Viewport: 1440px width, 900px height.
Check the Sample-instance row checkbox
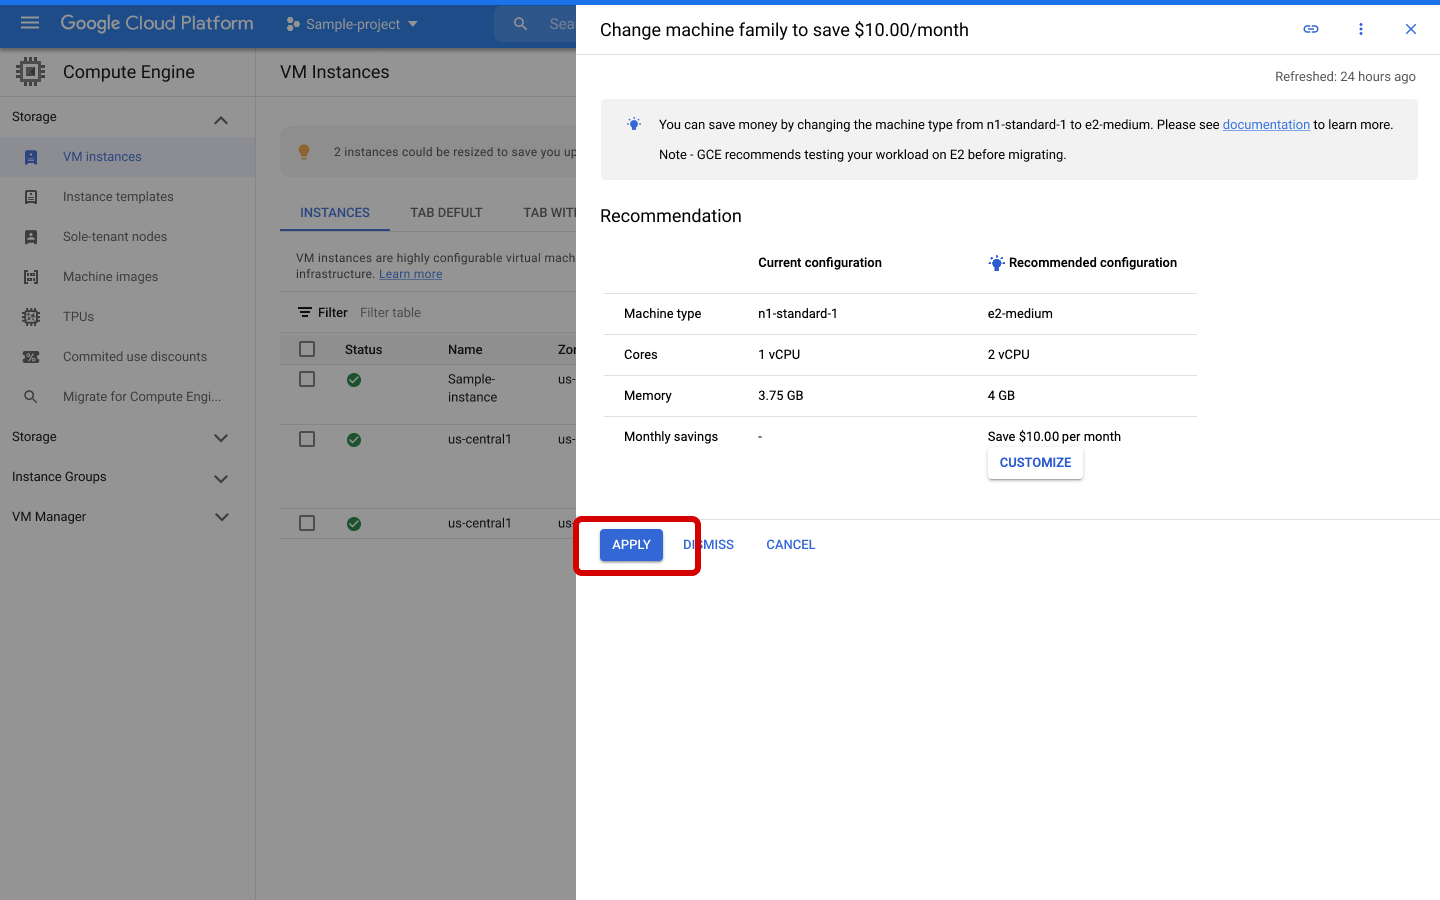pos(307,379)
